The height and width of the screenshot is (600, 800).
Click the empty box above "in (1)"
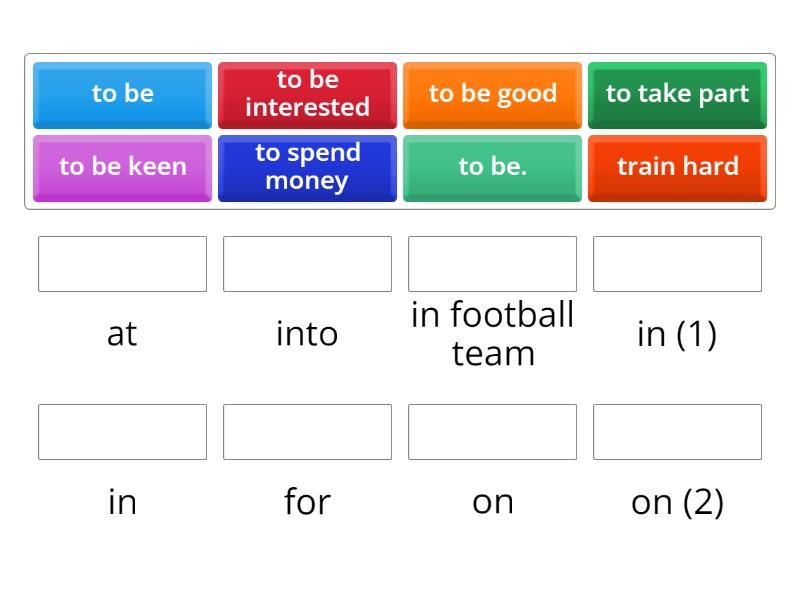click(677, 264)
